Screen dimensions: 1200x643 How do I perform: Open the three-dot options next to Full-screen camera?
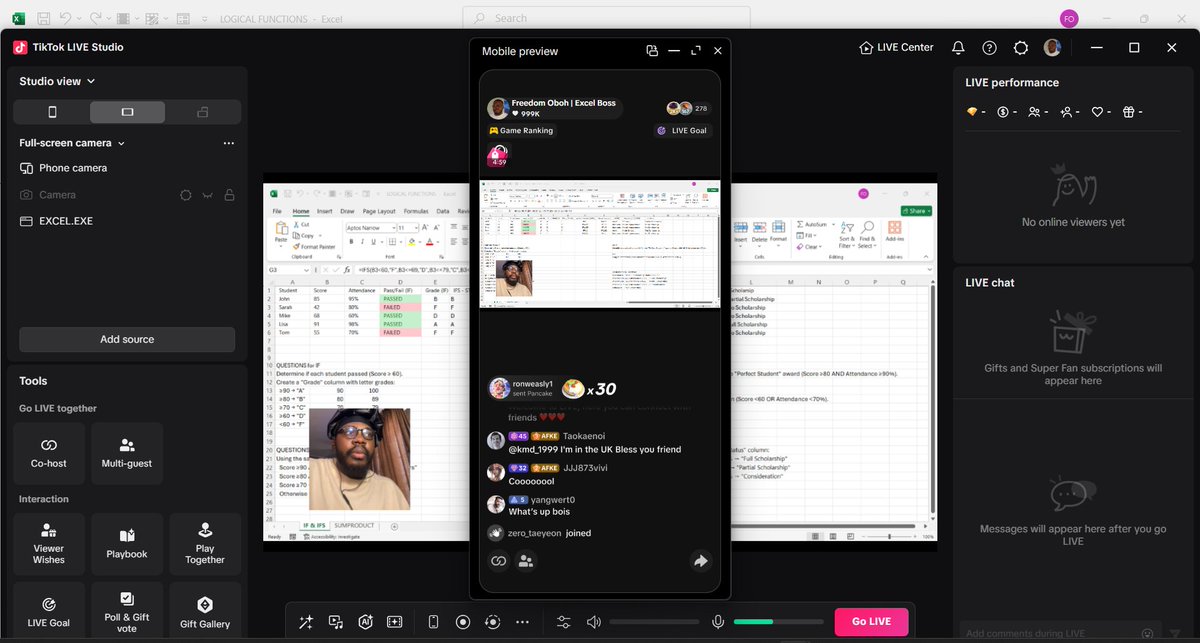229,143
